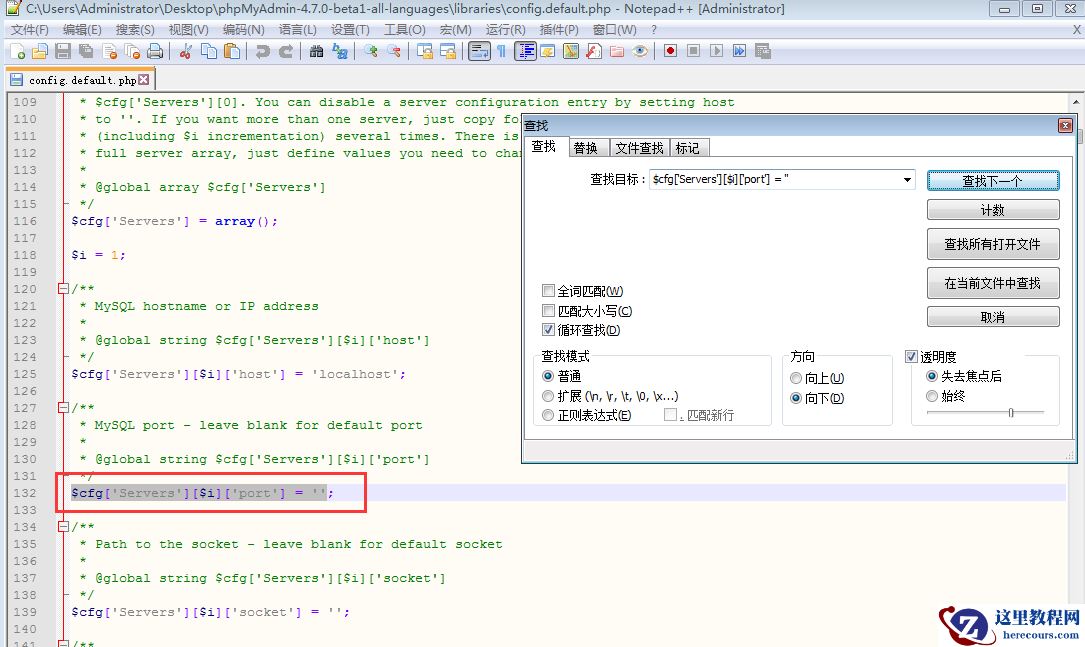
Task: Stop macro recording using square icon
Action: tap(693, 51)
